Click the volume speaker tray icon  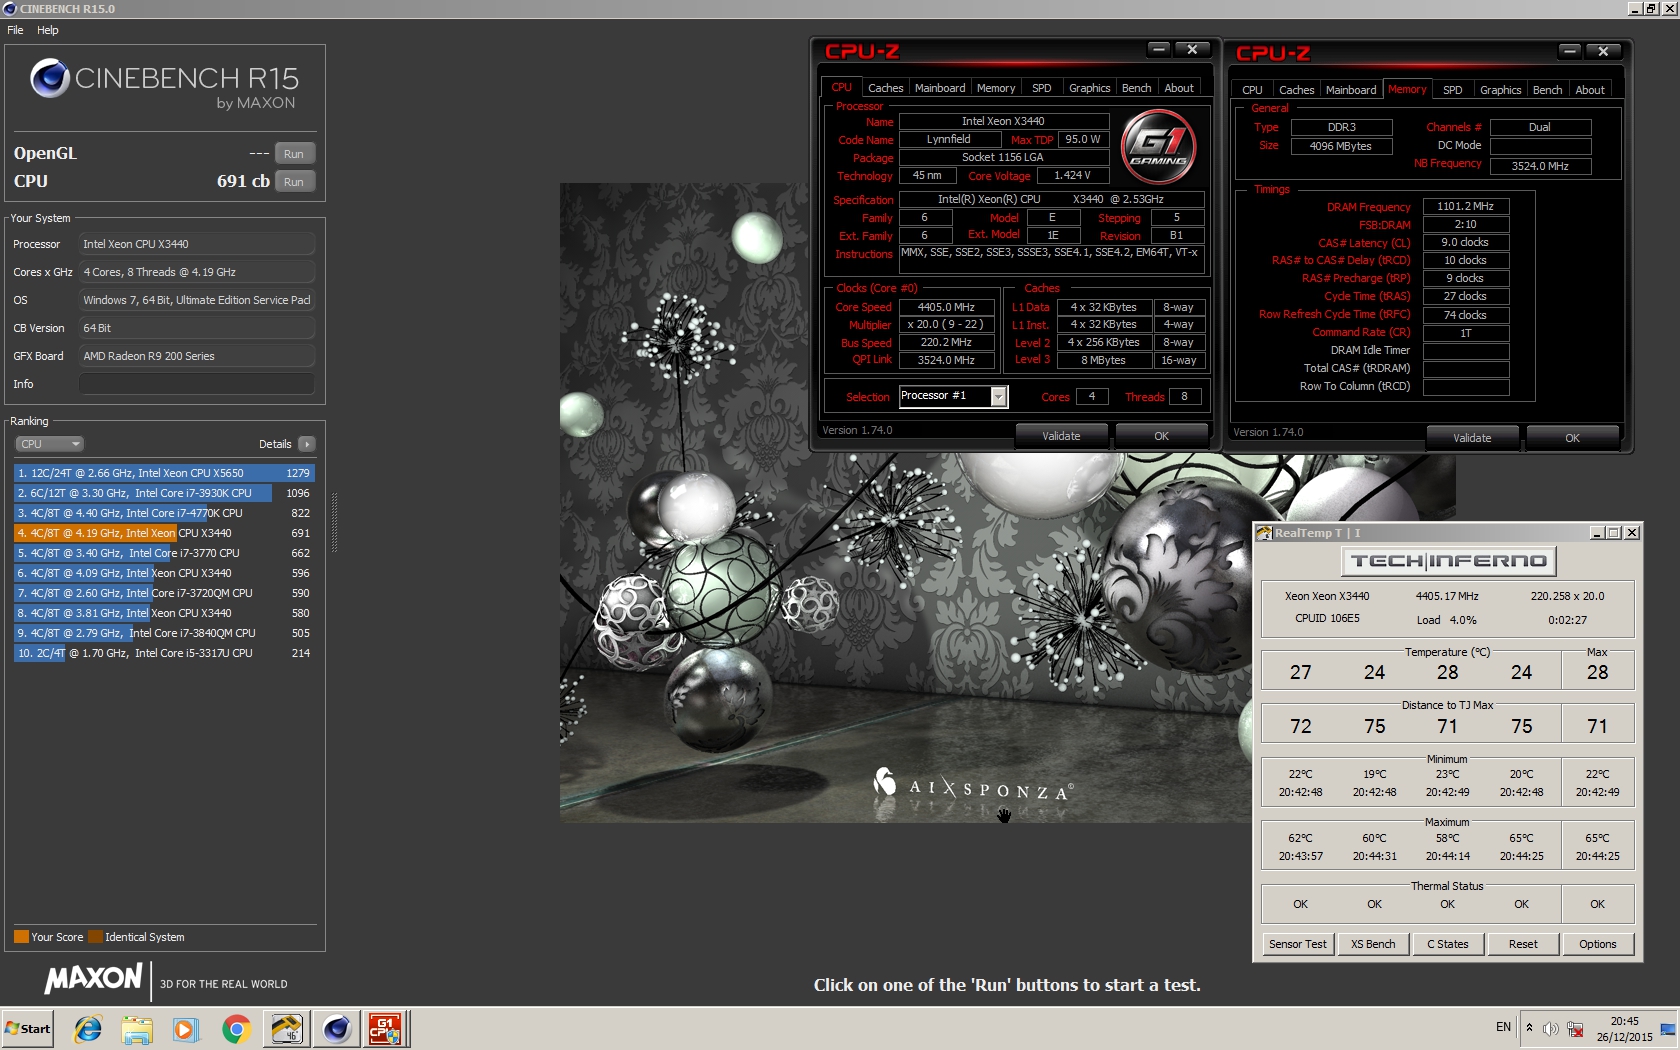click(x=1551, y=1029)
